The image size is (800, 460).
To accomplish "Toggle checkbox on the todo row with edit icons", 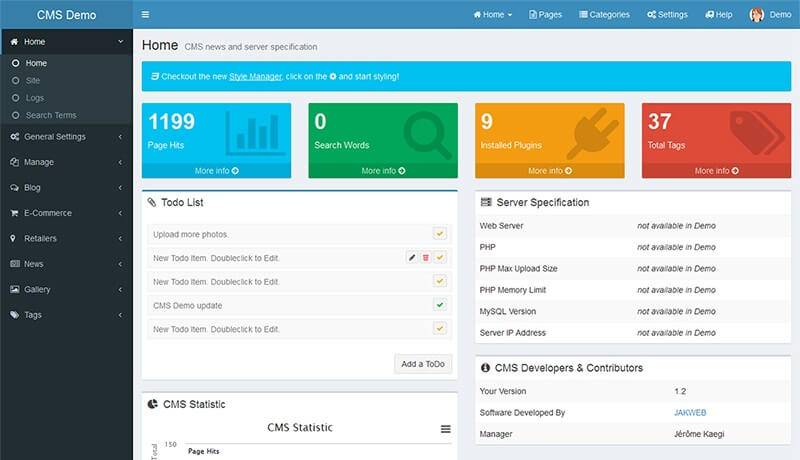I will (439, 258).
